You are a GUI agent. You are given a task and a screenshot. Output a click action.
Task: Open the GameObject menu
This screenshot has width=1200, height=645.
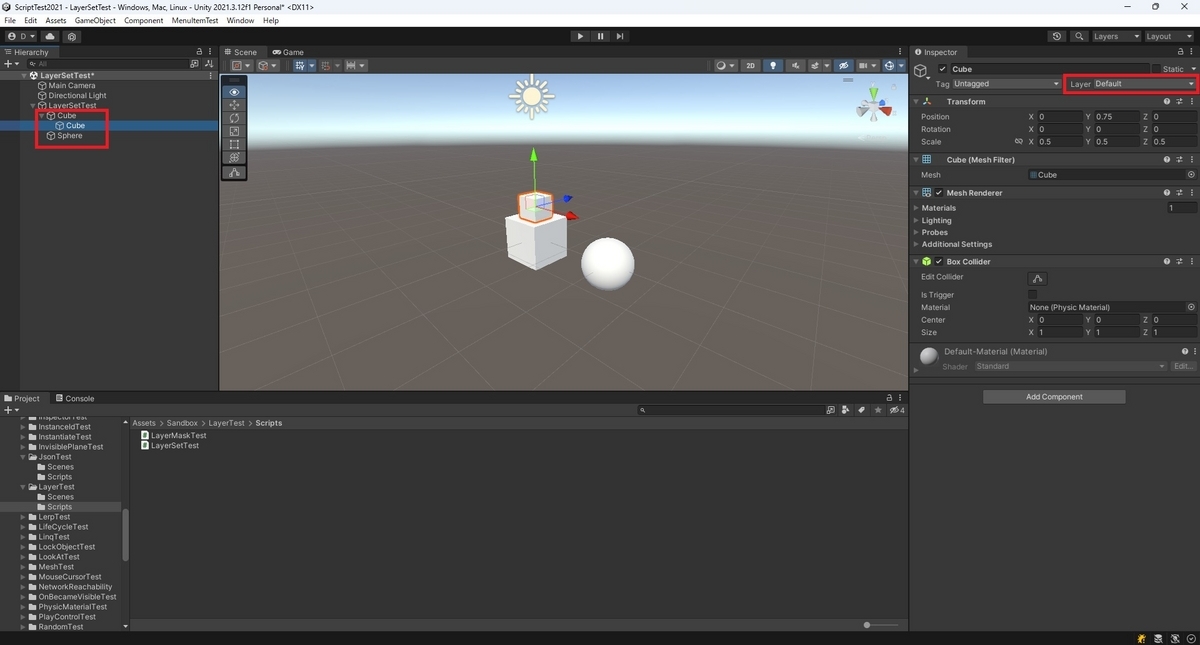[95, 19]
